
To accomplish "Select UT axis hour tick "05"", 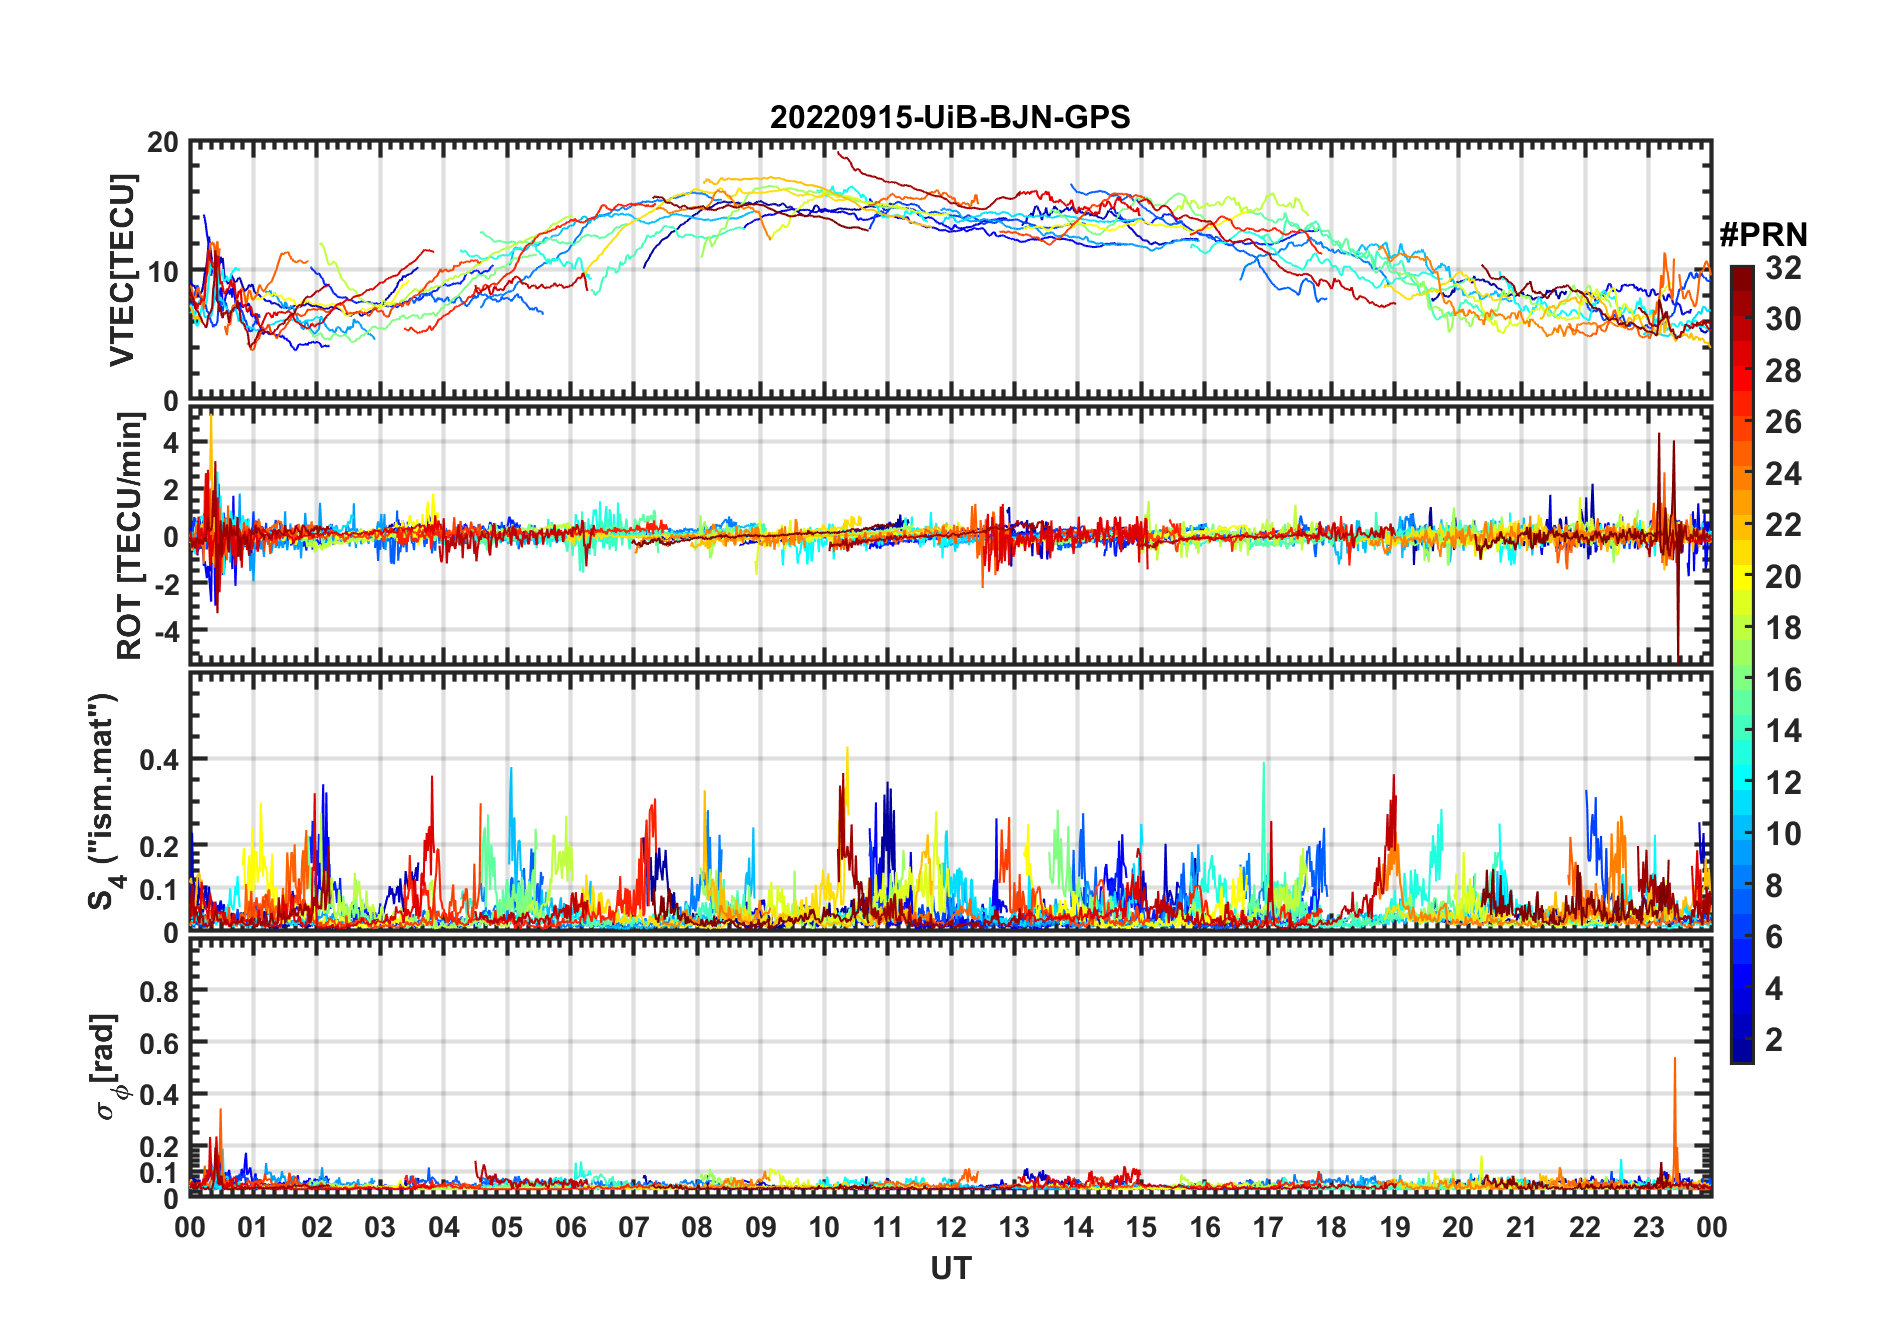I will click(507, 1227).
